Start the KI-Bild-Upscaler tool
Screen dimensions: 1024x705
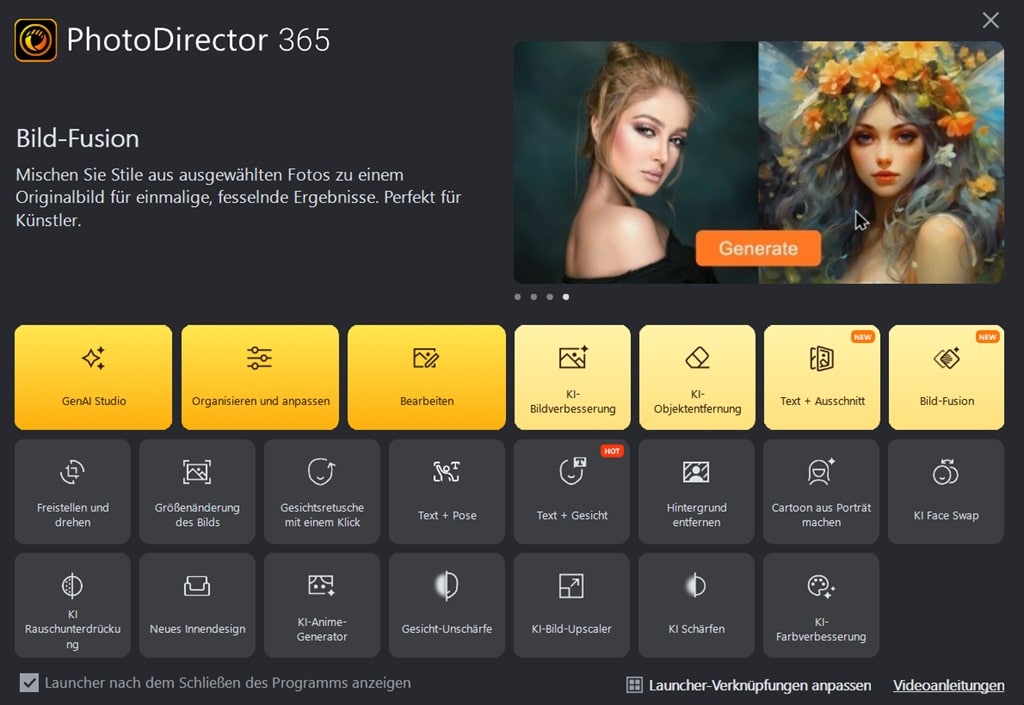click(571, 605)
